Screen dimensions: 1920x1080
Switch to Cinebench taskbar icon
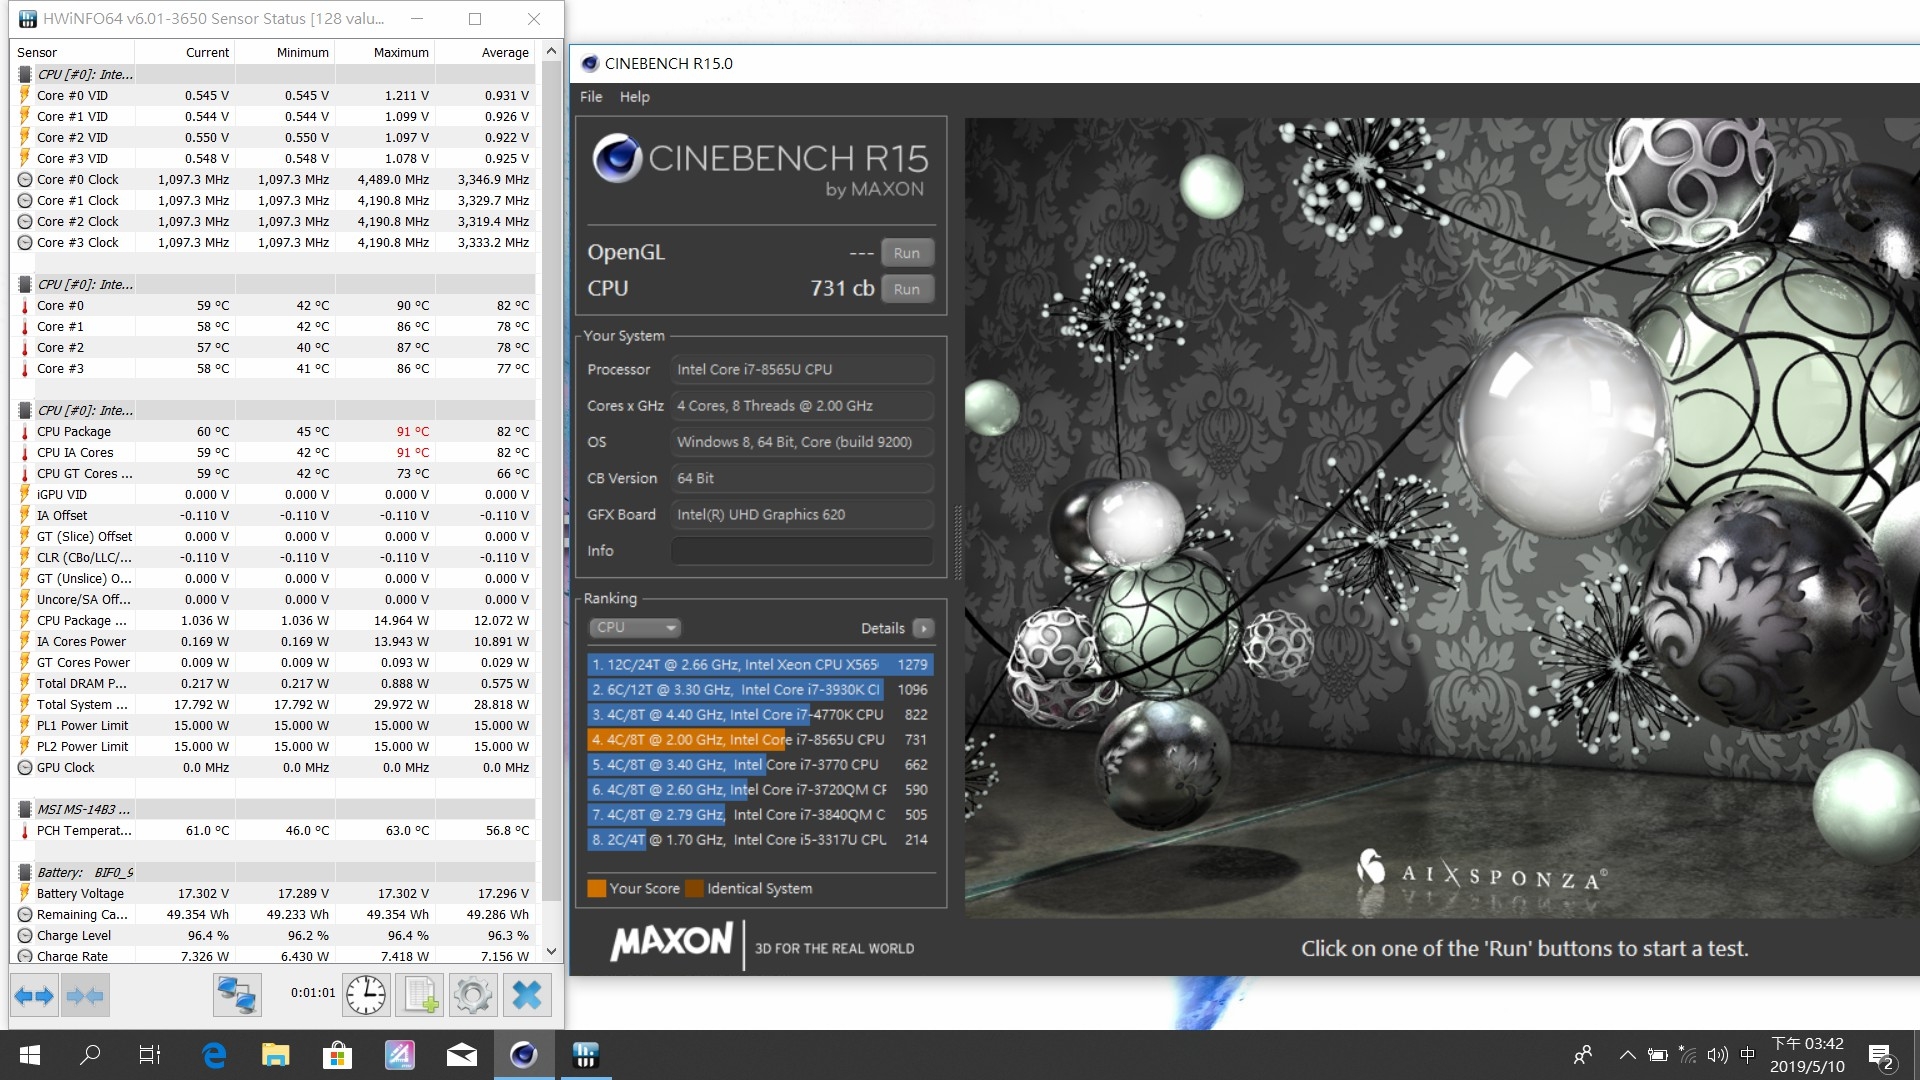point(523,1055)
